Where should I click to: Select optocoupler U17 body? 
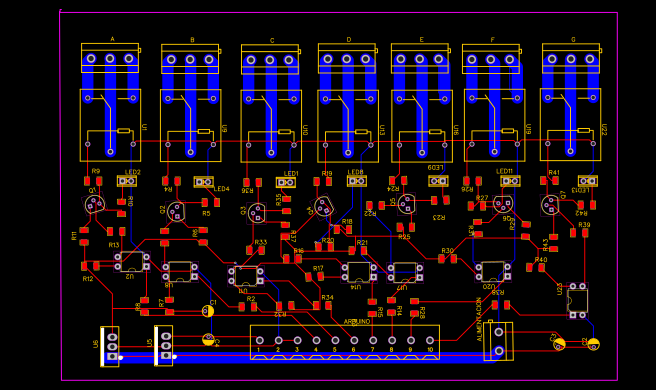click(405, 272)
